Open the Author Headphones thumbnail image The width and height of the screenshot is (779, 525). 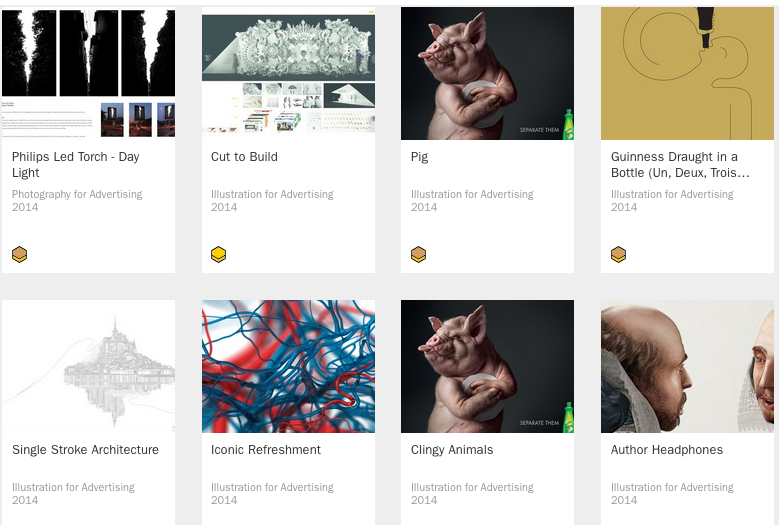point(687,366)
